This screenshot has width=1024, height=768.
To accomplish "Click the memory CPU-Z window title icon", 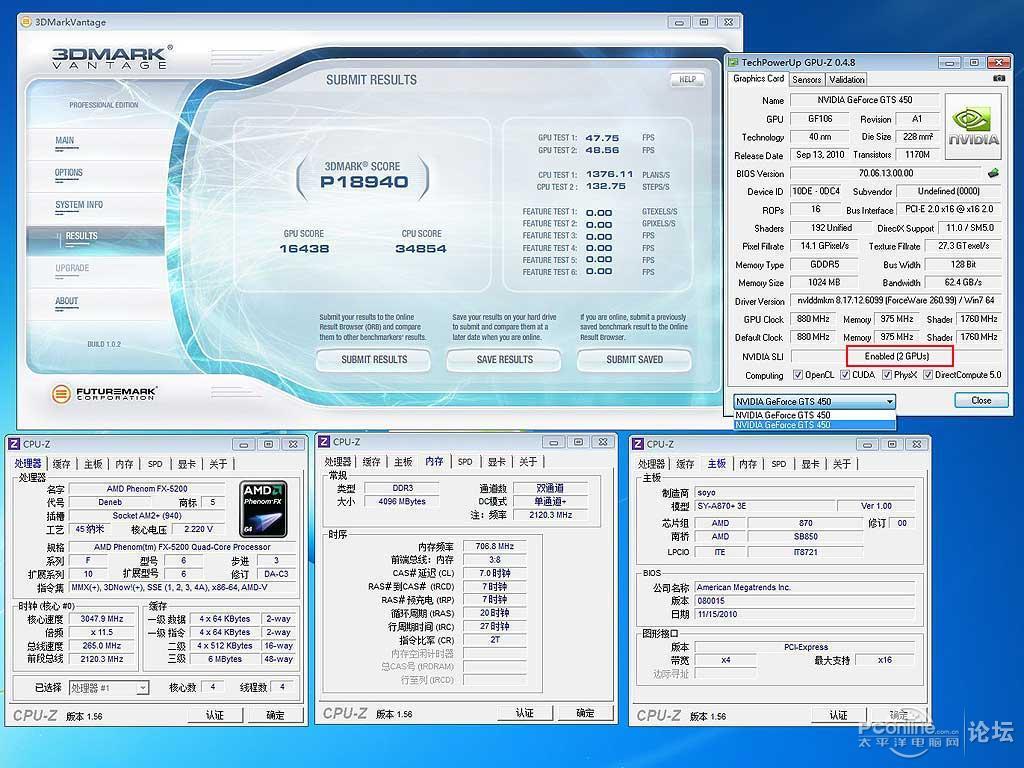I will click(x=324, y=442).
